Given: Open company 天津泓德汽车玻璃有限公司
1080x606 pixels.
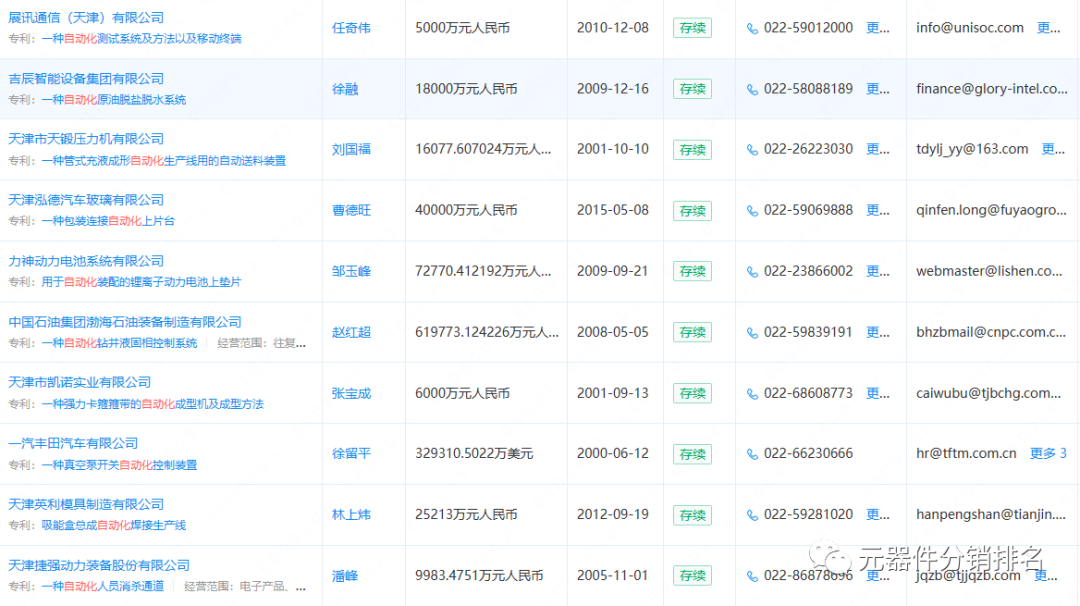Looking at the screenshot, I should pyautogui.click(x=86, y=200).
